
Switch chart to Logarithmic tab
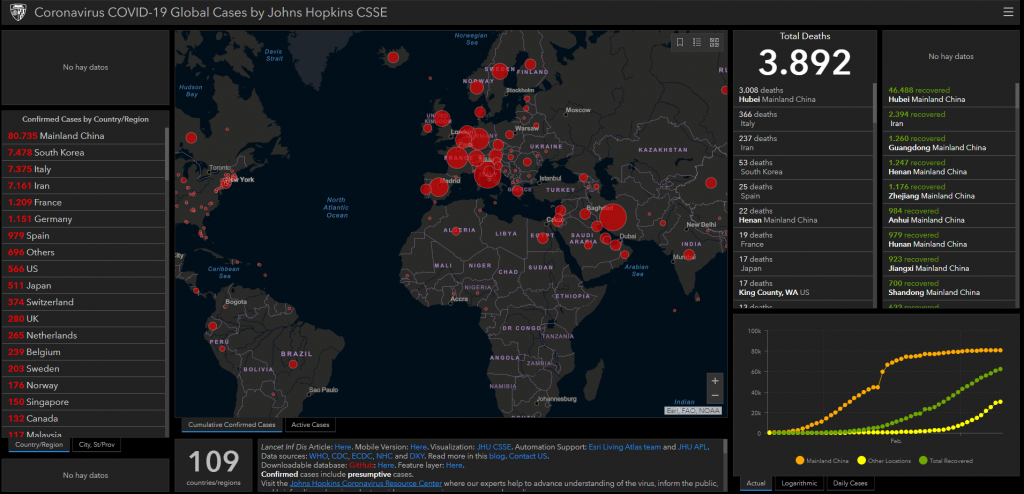799,484
